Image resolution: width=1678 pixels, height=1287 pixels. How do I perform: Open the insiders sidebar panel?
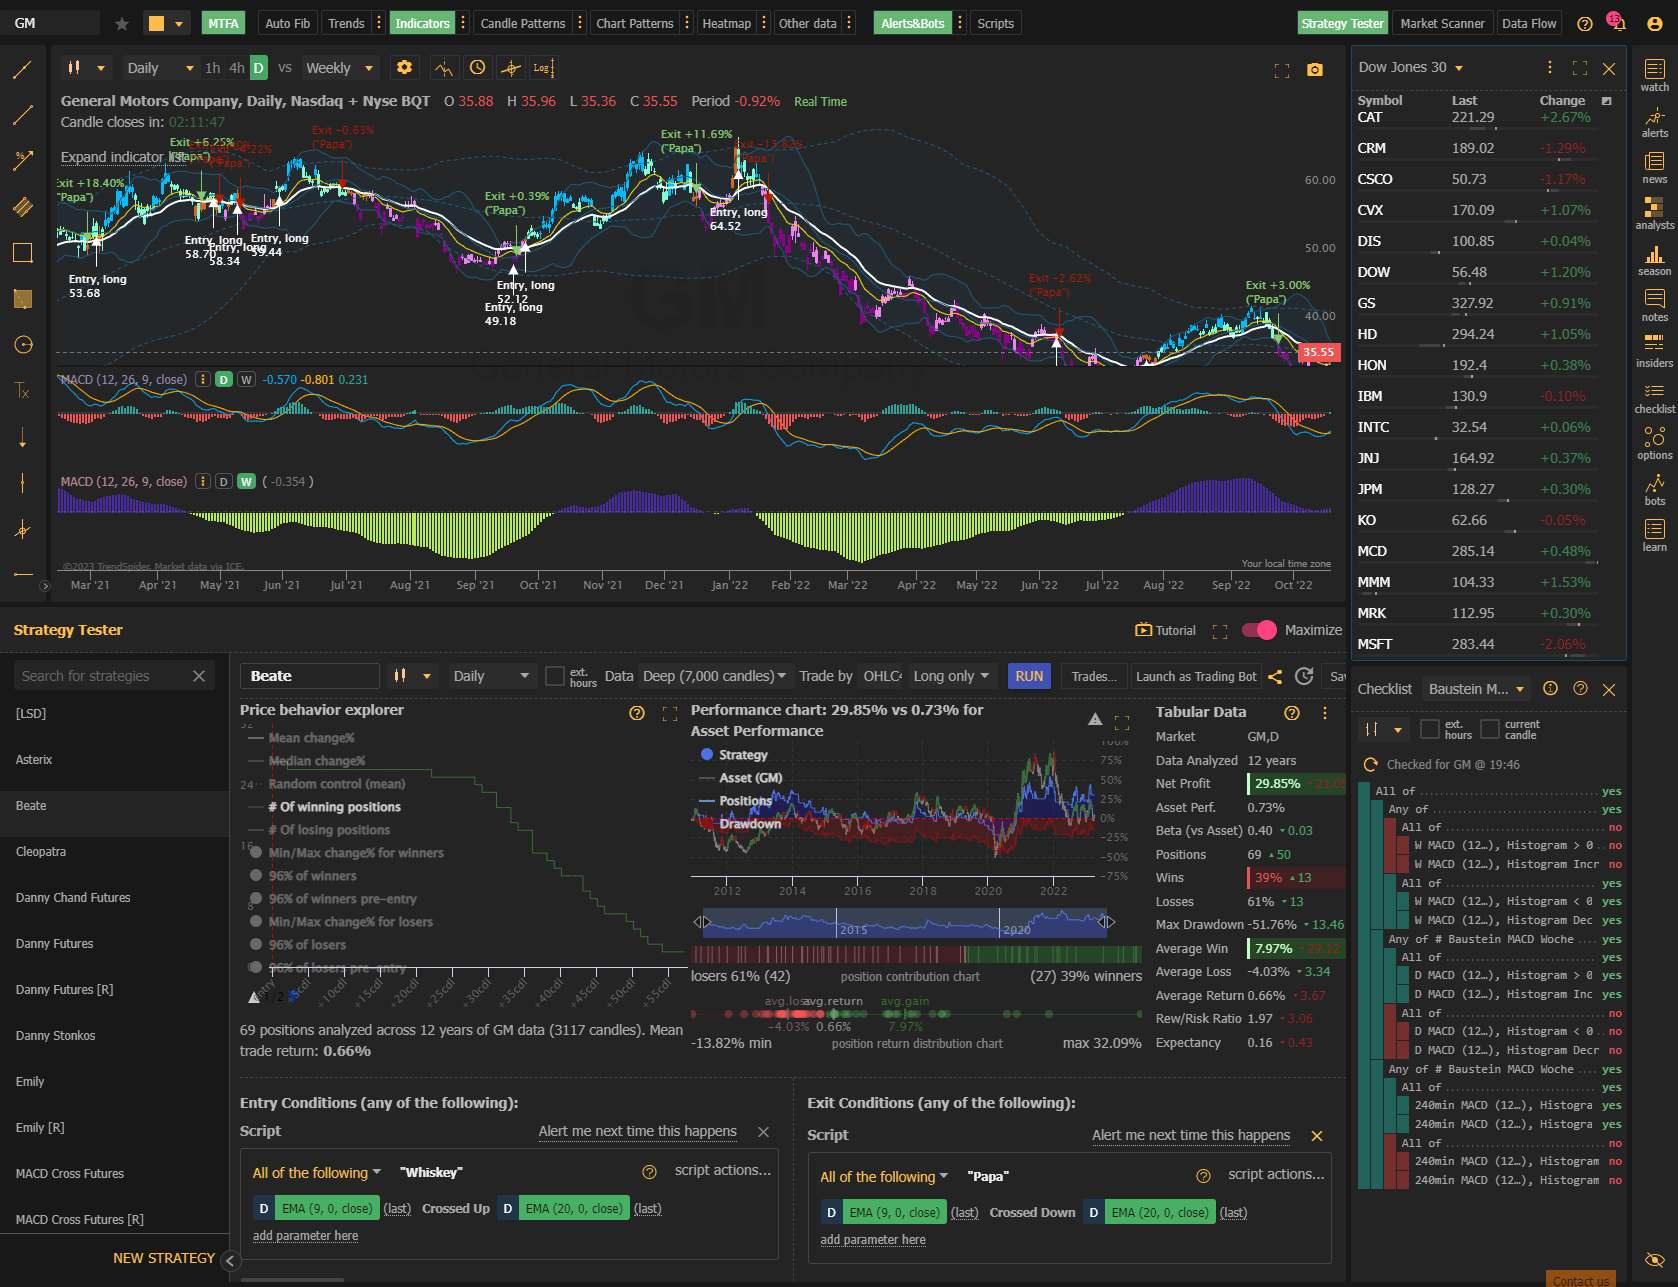pyautogui.click(x=1654, y=351)
